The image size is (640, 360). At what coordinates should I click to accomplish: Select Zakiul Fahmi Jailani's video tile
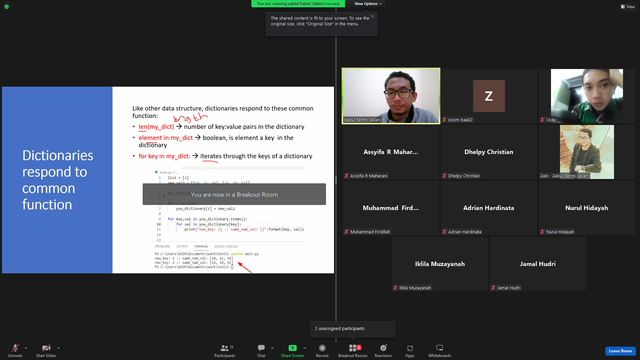pos(391,96)
